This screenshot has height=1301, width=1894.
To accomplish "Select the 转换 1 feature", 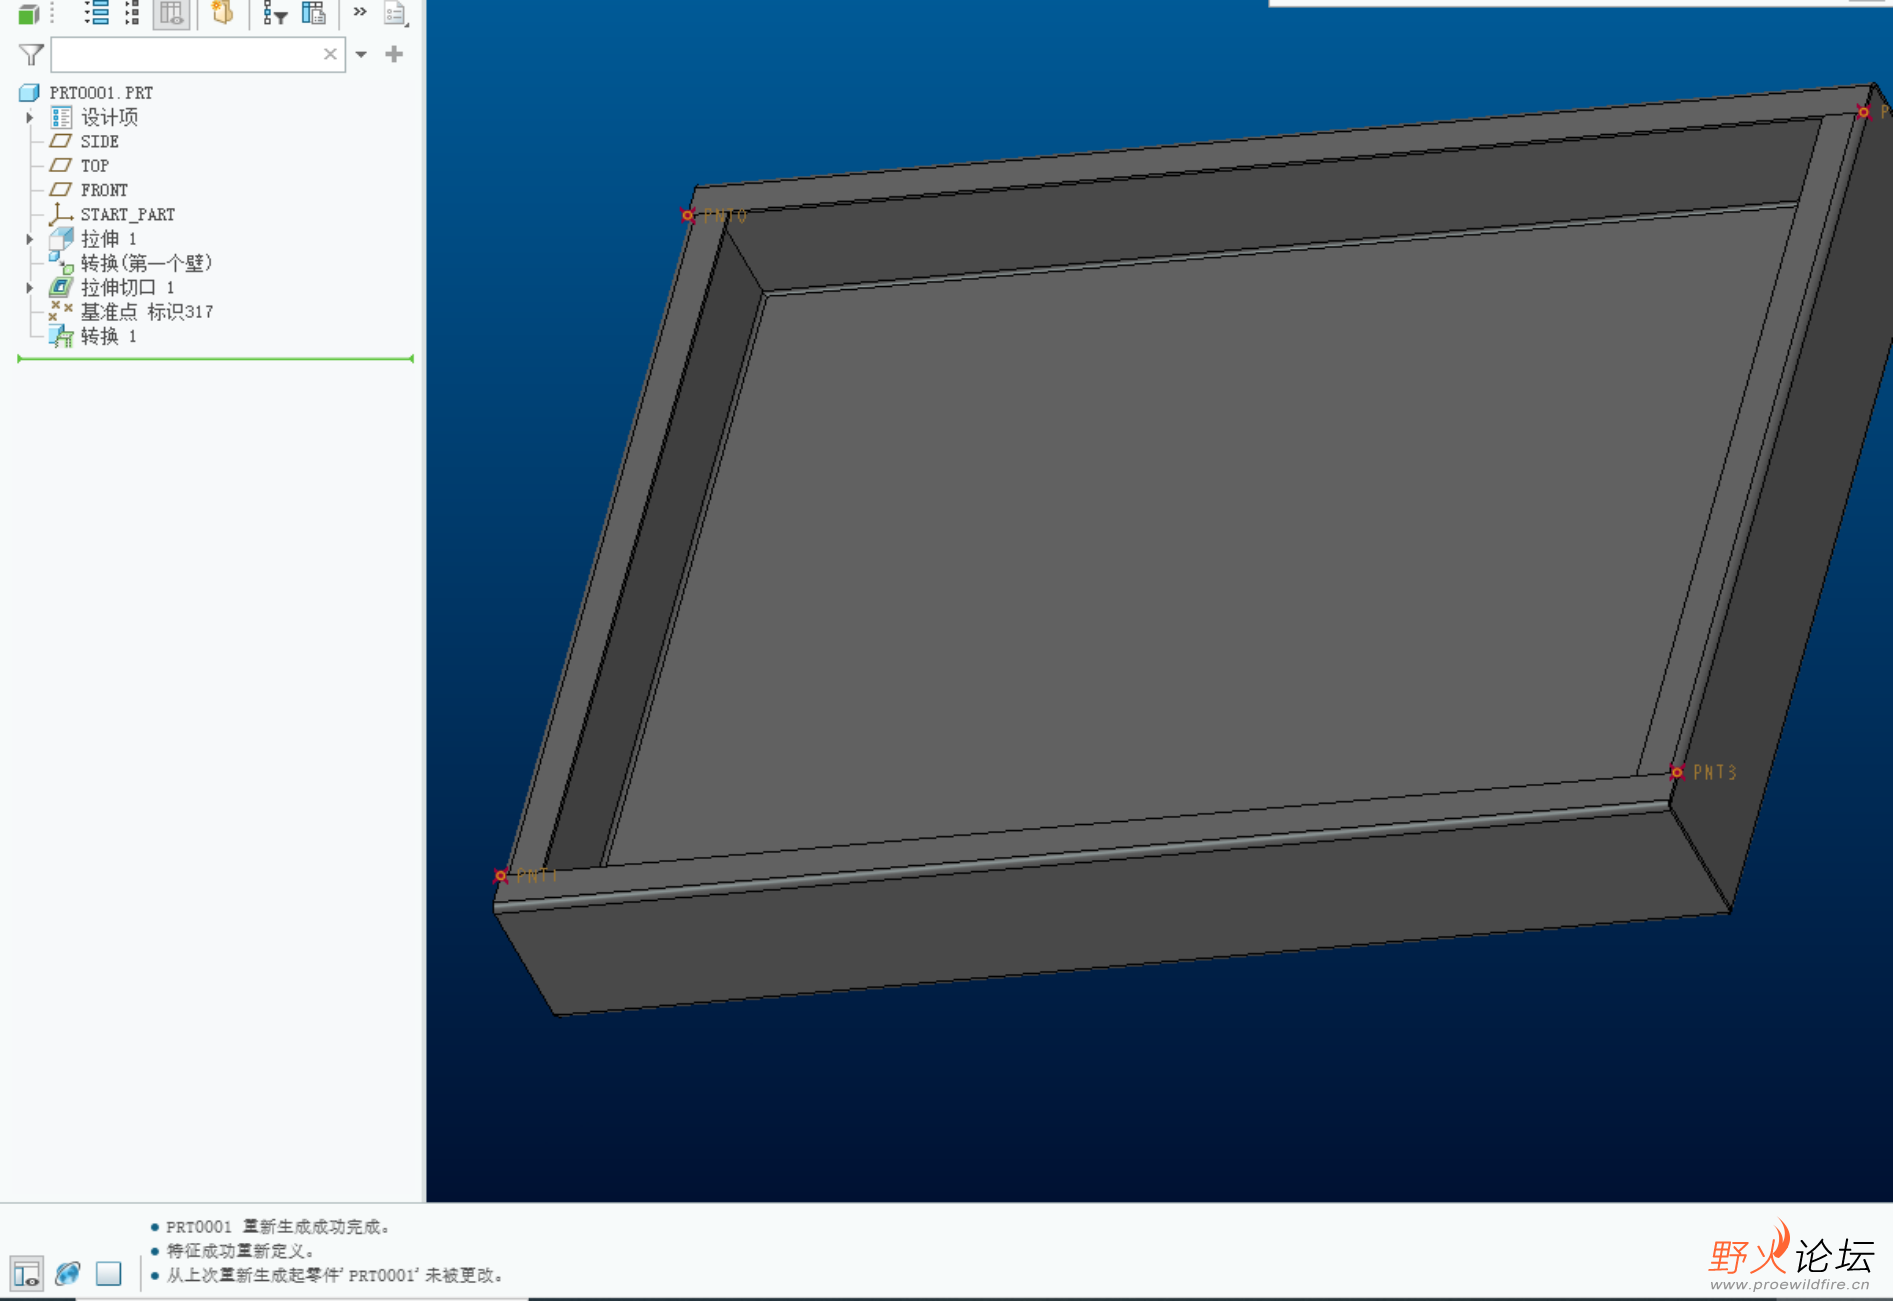I will 108,336.
